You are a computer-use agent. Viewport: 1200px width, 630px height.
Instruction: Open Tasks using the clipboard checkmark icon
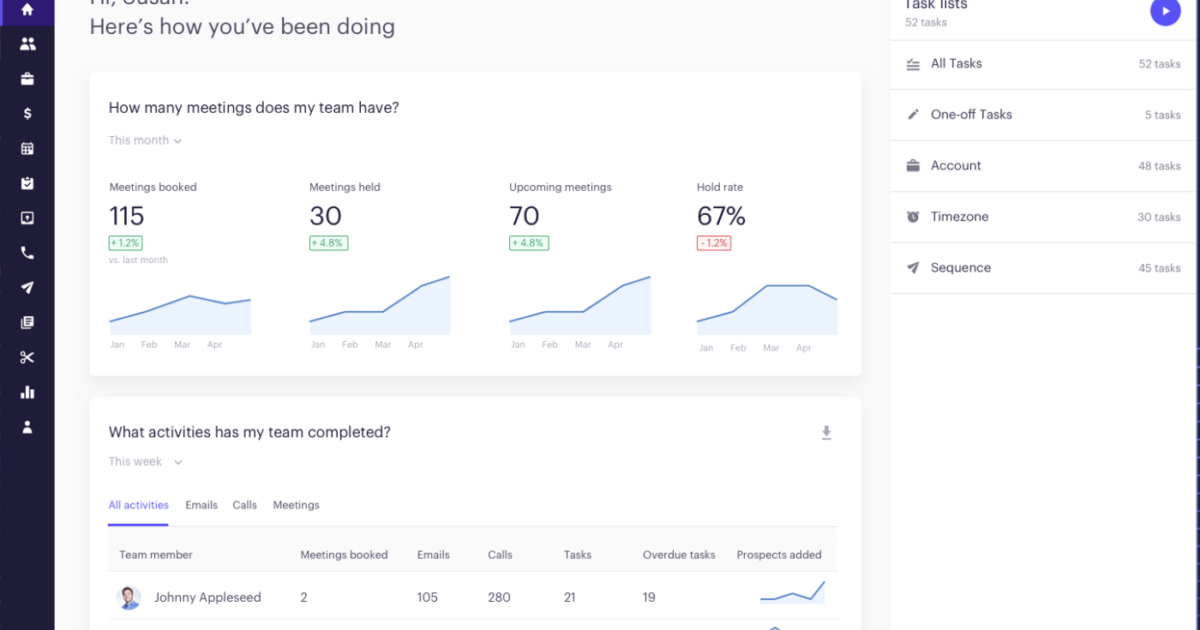click(x=26, y=183)
